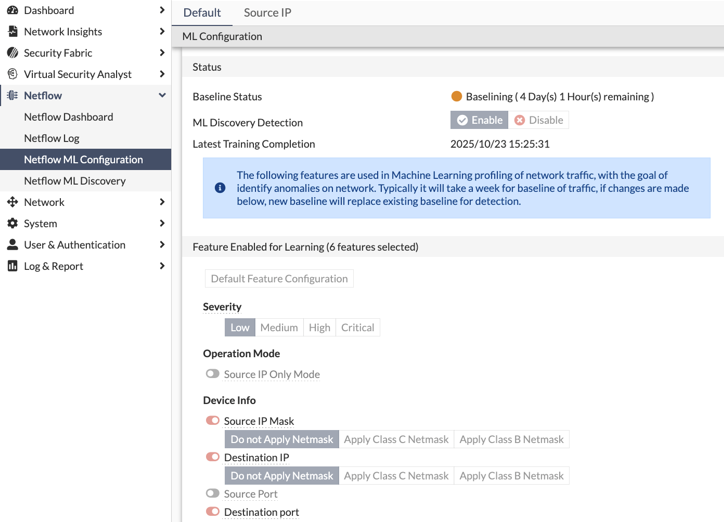Viewport: 724px width, 522px height.
Task: Click the Virtual Security Analyst icon
Action: click(x=12, y=74)
